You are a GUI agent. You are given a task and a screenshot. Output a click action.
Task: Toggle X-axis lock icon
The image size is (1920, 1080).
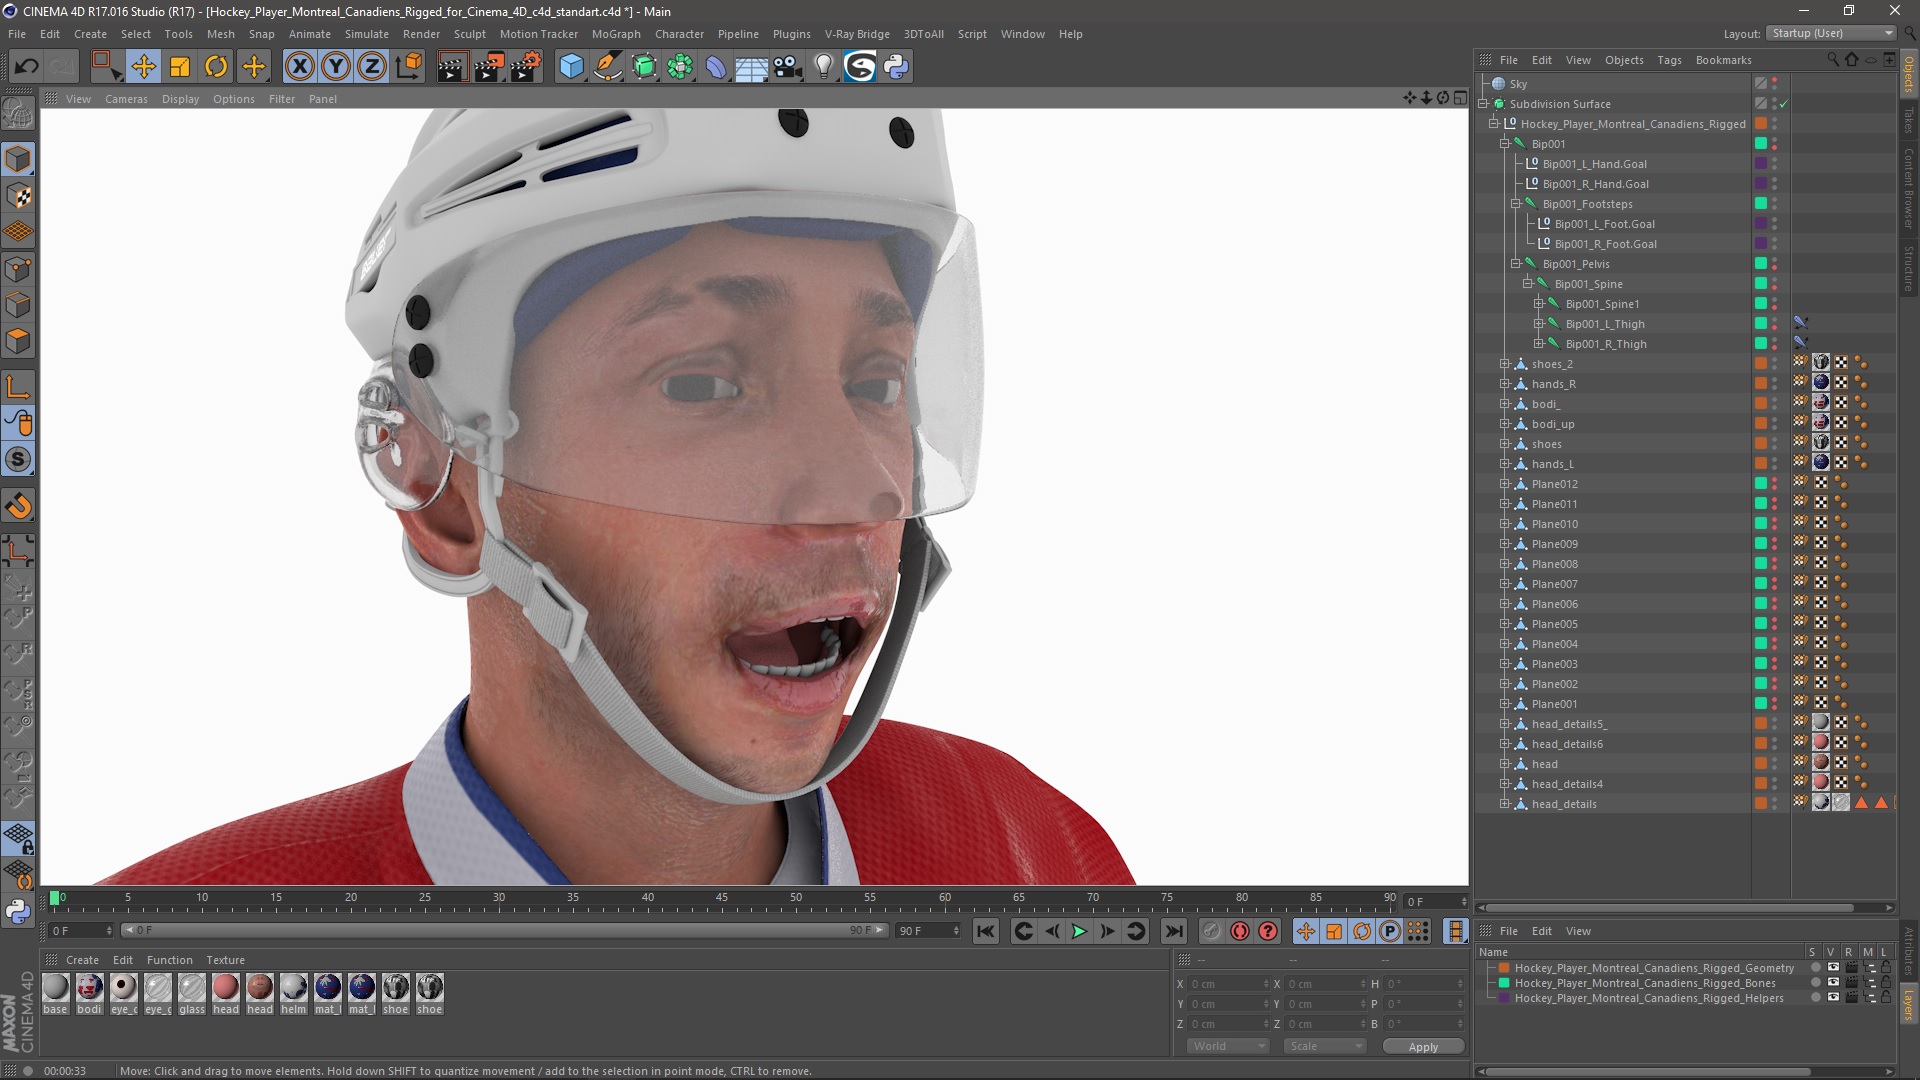click(299, 67)
